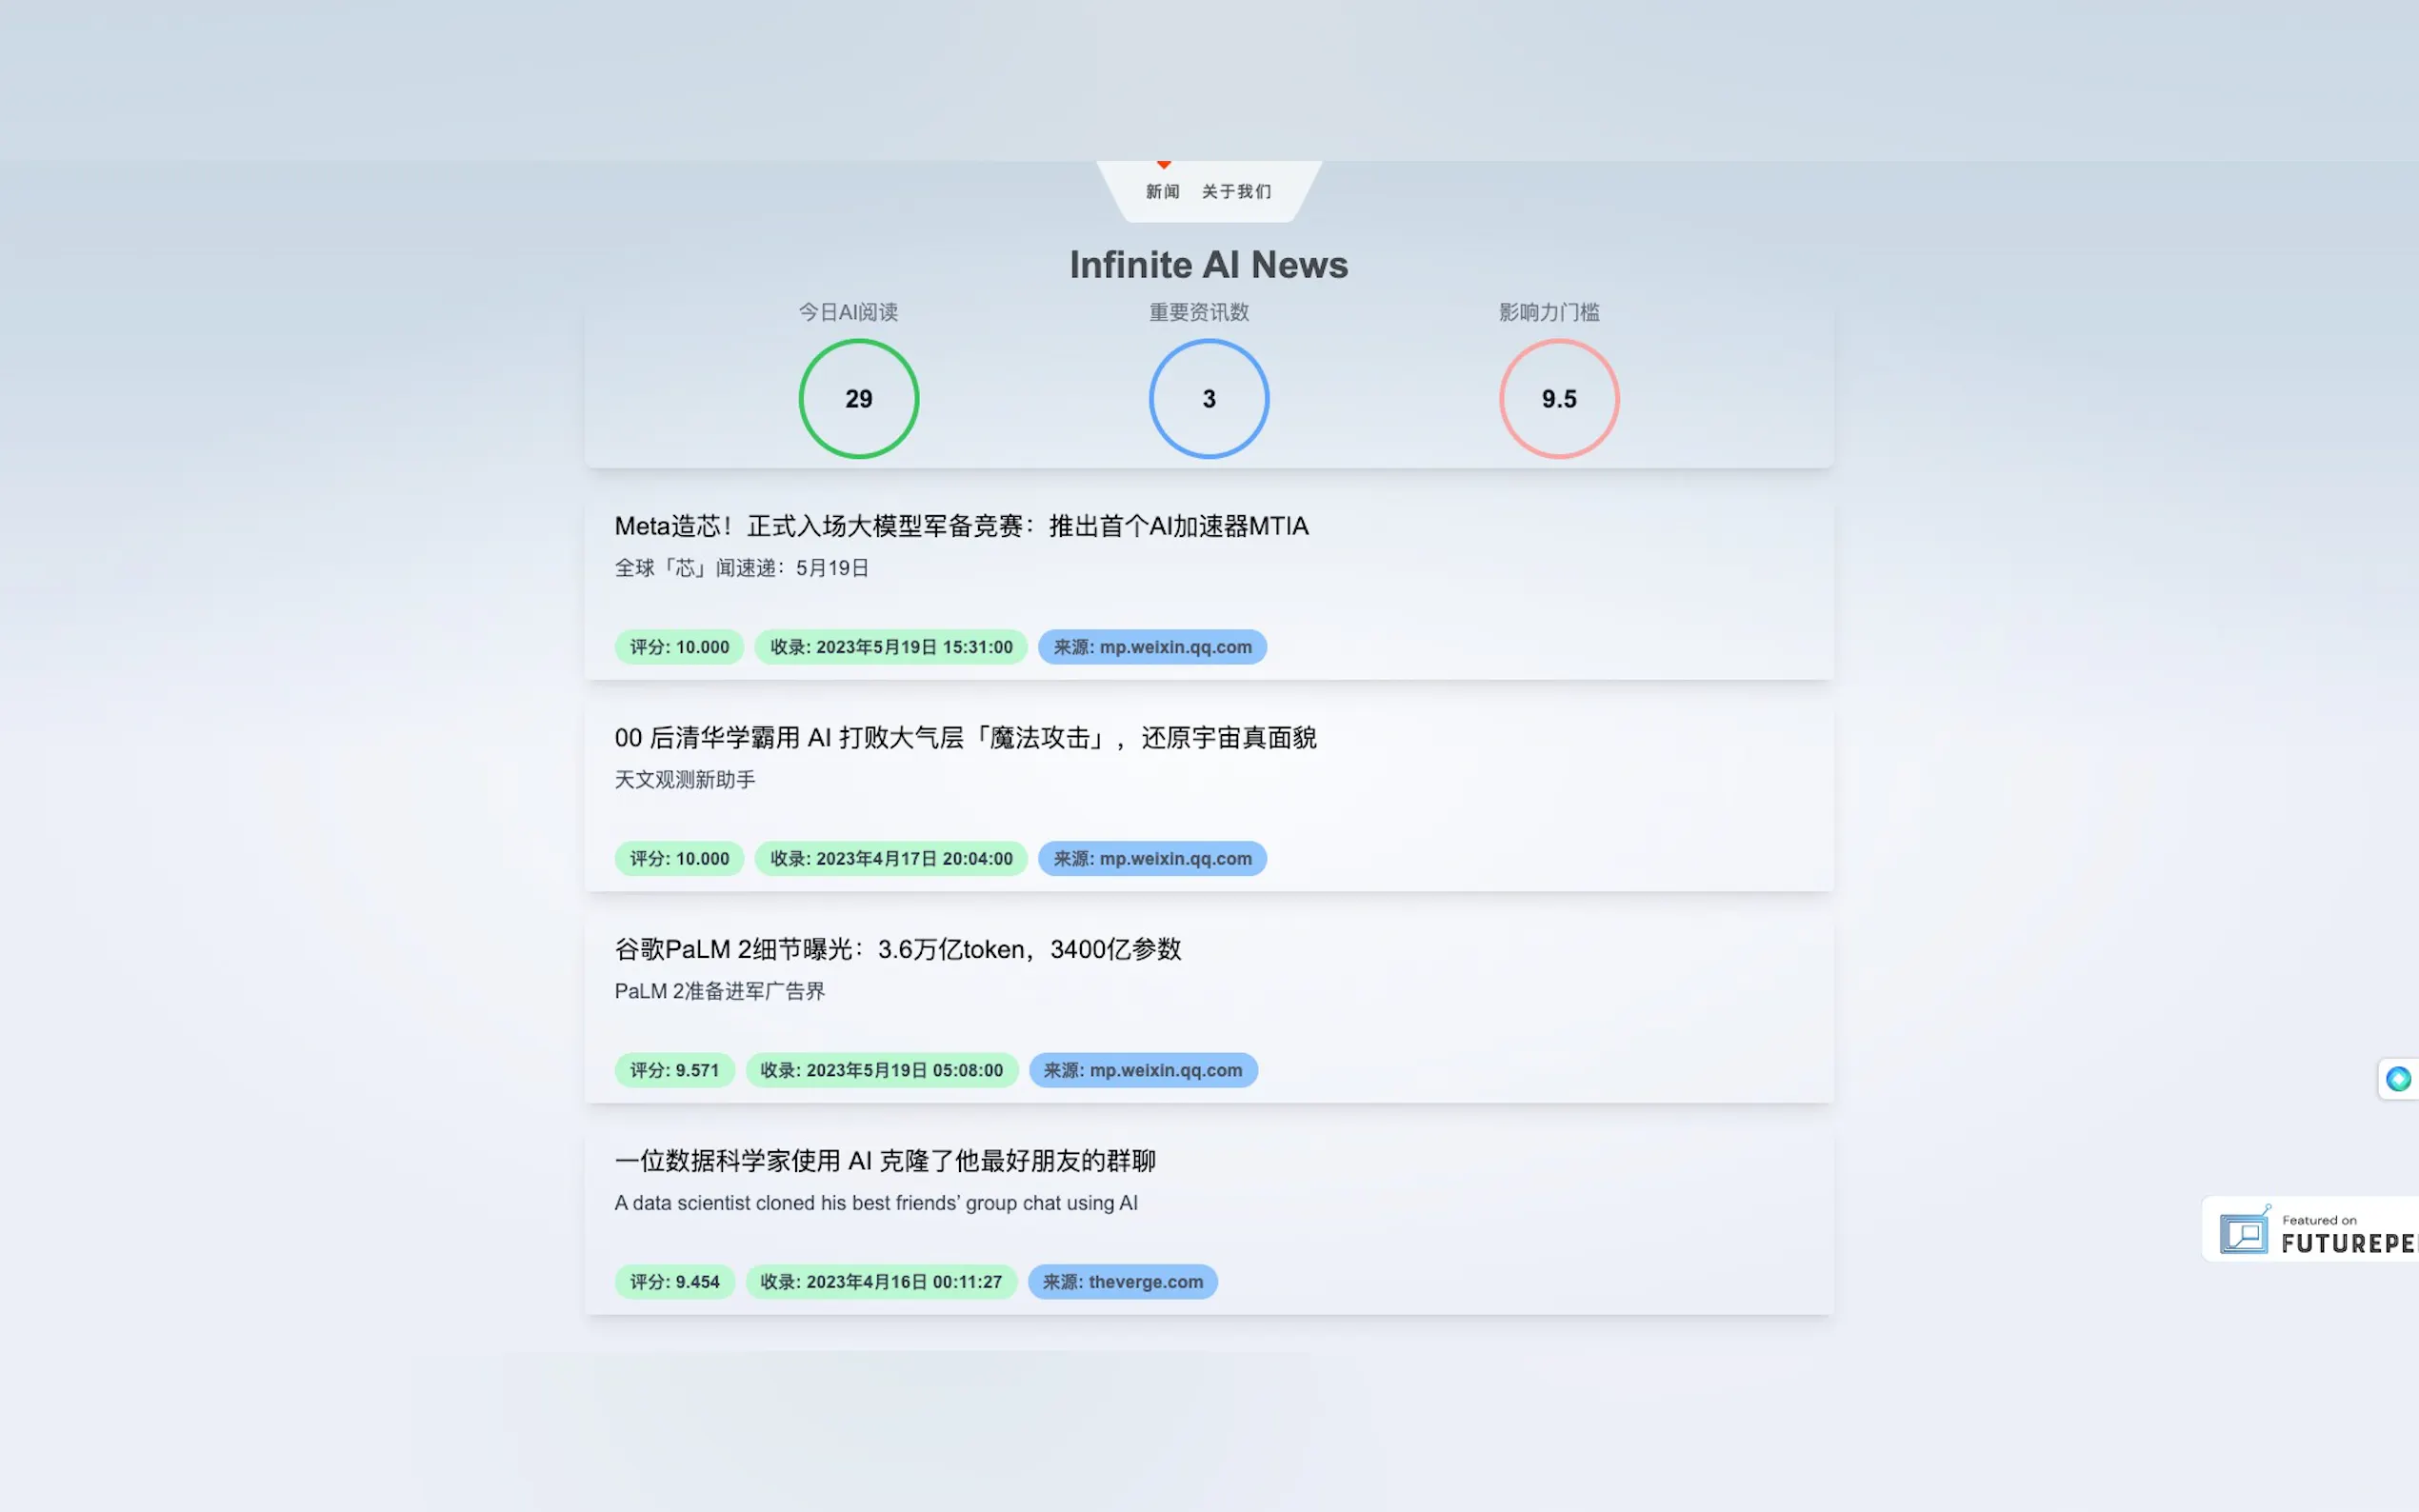
Task: Click the pink circle showing 9.5
Action: tap(1558, 399)
